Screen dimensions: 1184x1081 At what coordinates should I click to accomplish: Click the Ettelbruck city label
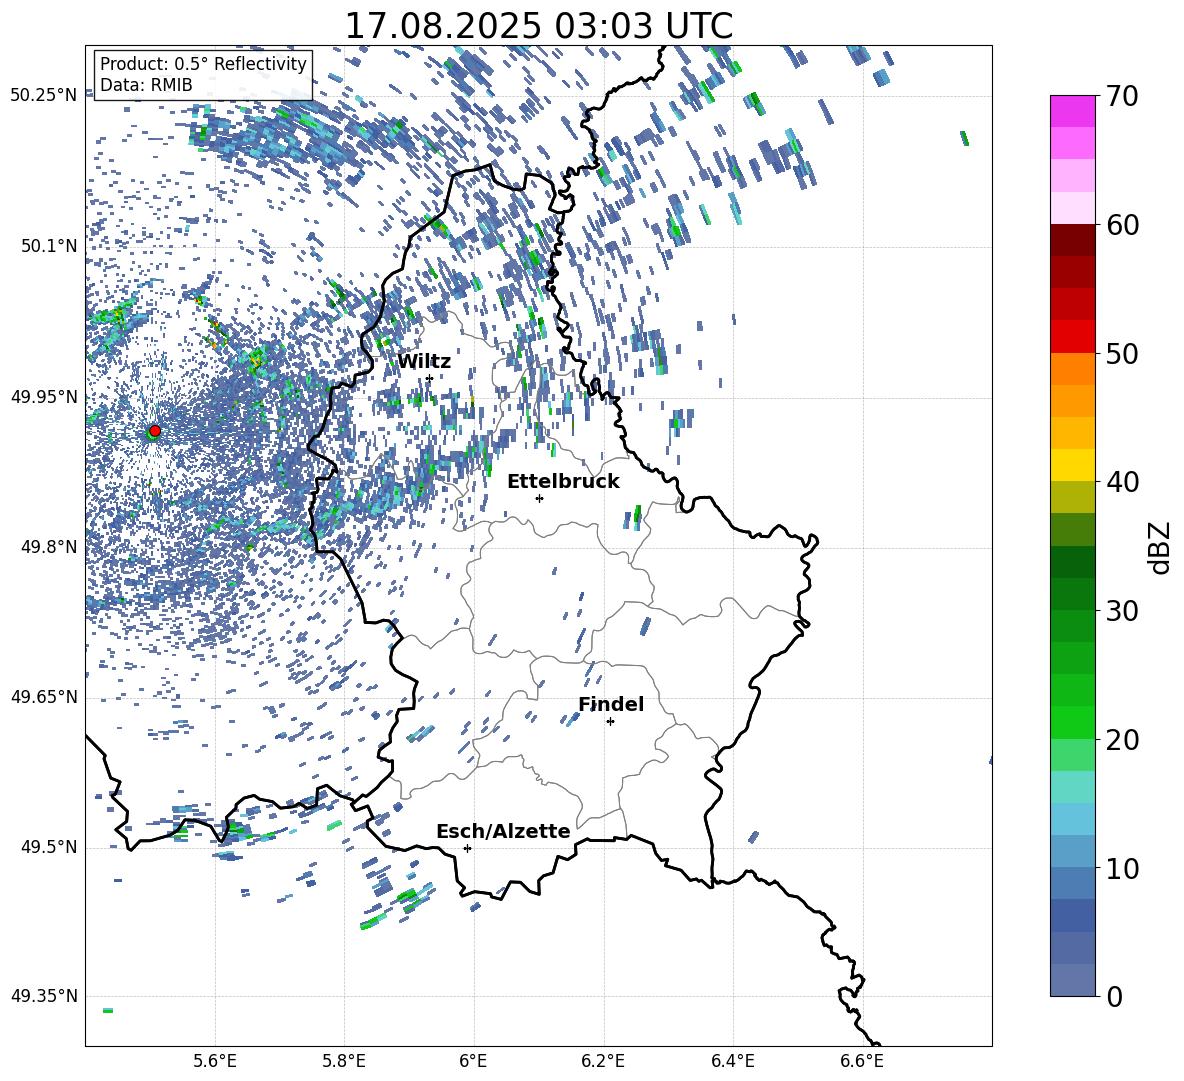[x=563, y=482]
